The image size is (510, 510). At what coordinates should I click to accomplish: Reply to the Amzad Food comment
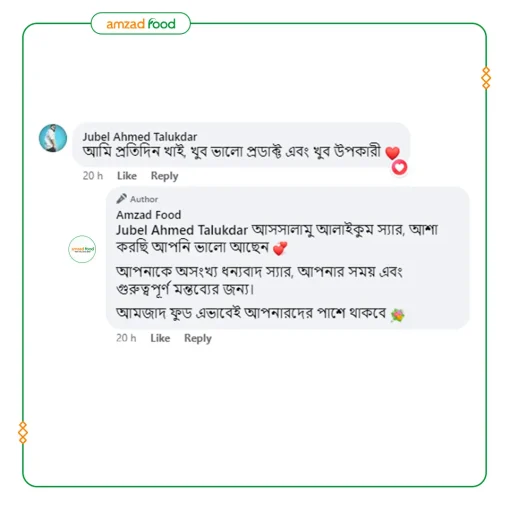pyautogui.click(x=198, y=338)
